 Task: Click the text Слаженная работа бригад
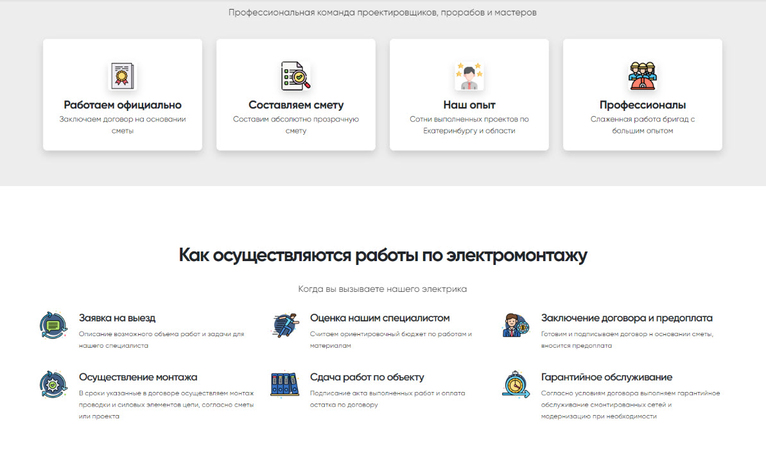tap(642, 125)
